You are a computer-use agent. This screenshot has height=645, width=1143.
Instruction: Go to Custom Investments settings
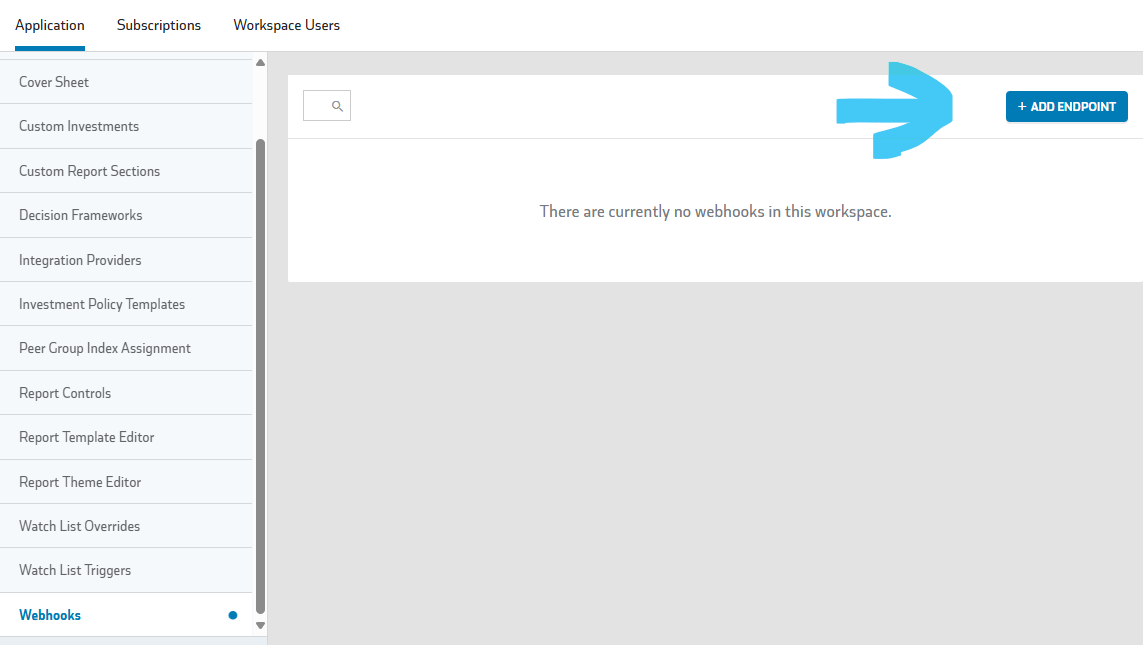[79, 126]
